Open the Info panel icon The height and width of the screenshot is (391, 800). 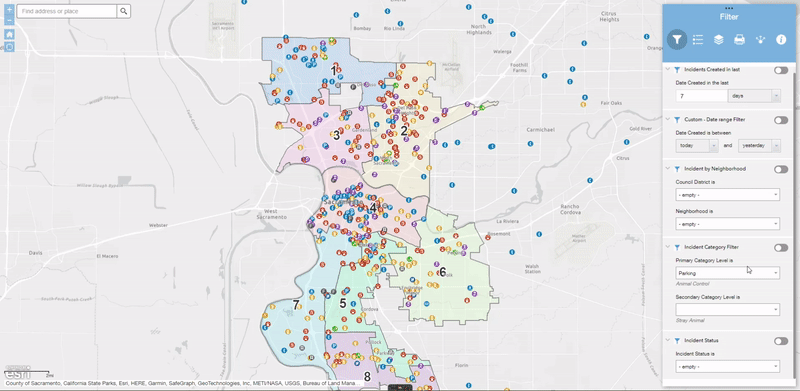point(781,39)
